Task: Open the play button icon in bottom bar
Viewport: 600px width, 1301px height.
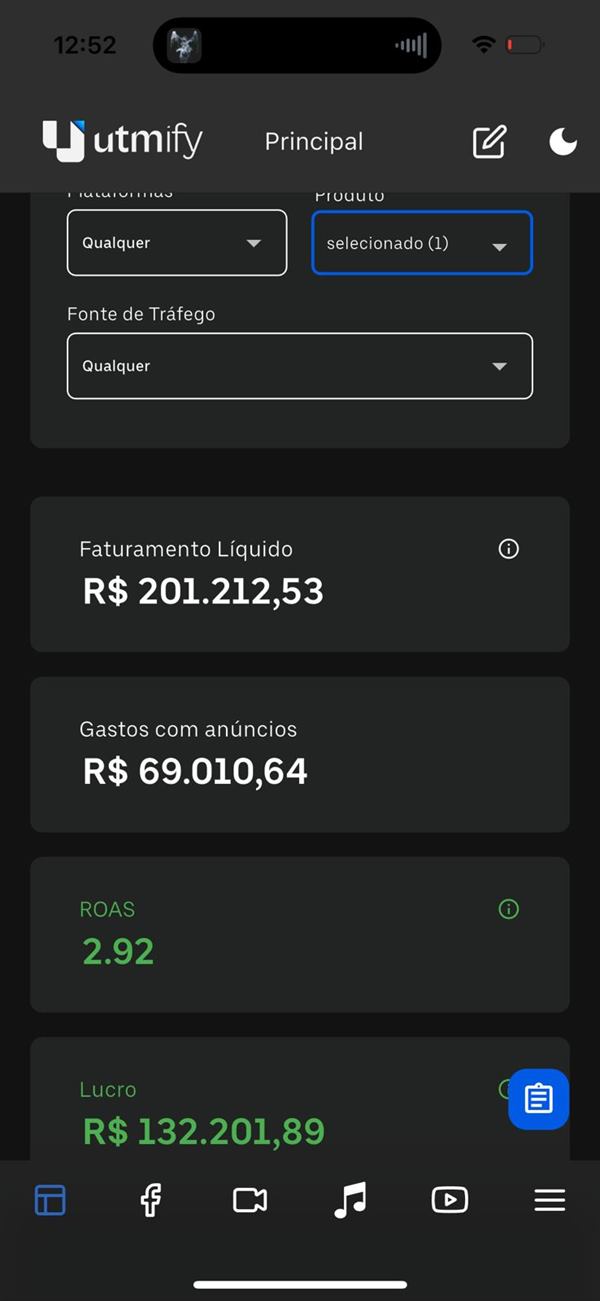Action: point(449,1200)
